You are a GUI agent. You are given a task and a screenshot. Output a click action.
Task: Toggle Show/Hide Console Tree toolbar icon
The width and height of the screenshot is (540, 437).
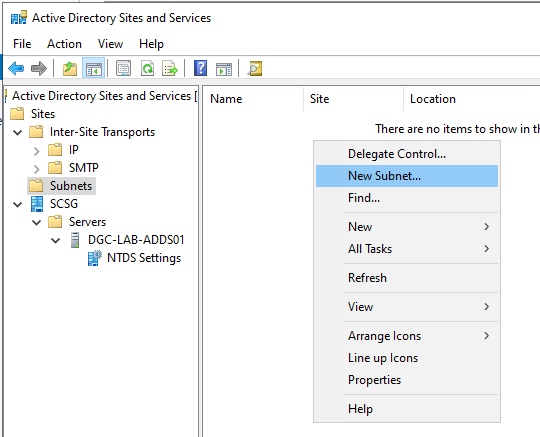pos(94,69)
